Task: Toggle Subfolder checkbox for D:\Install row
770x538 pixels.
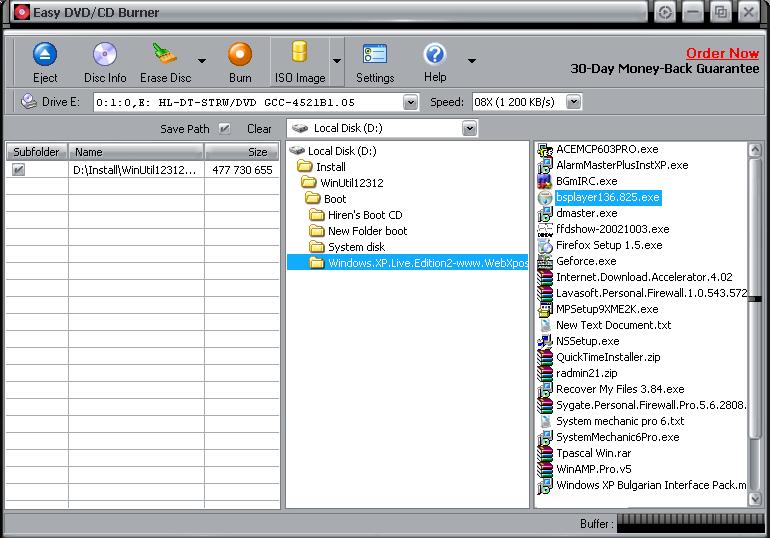Action: pos(18,170)
